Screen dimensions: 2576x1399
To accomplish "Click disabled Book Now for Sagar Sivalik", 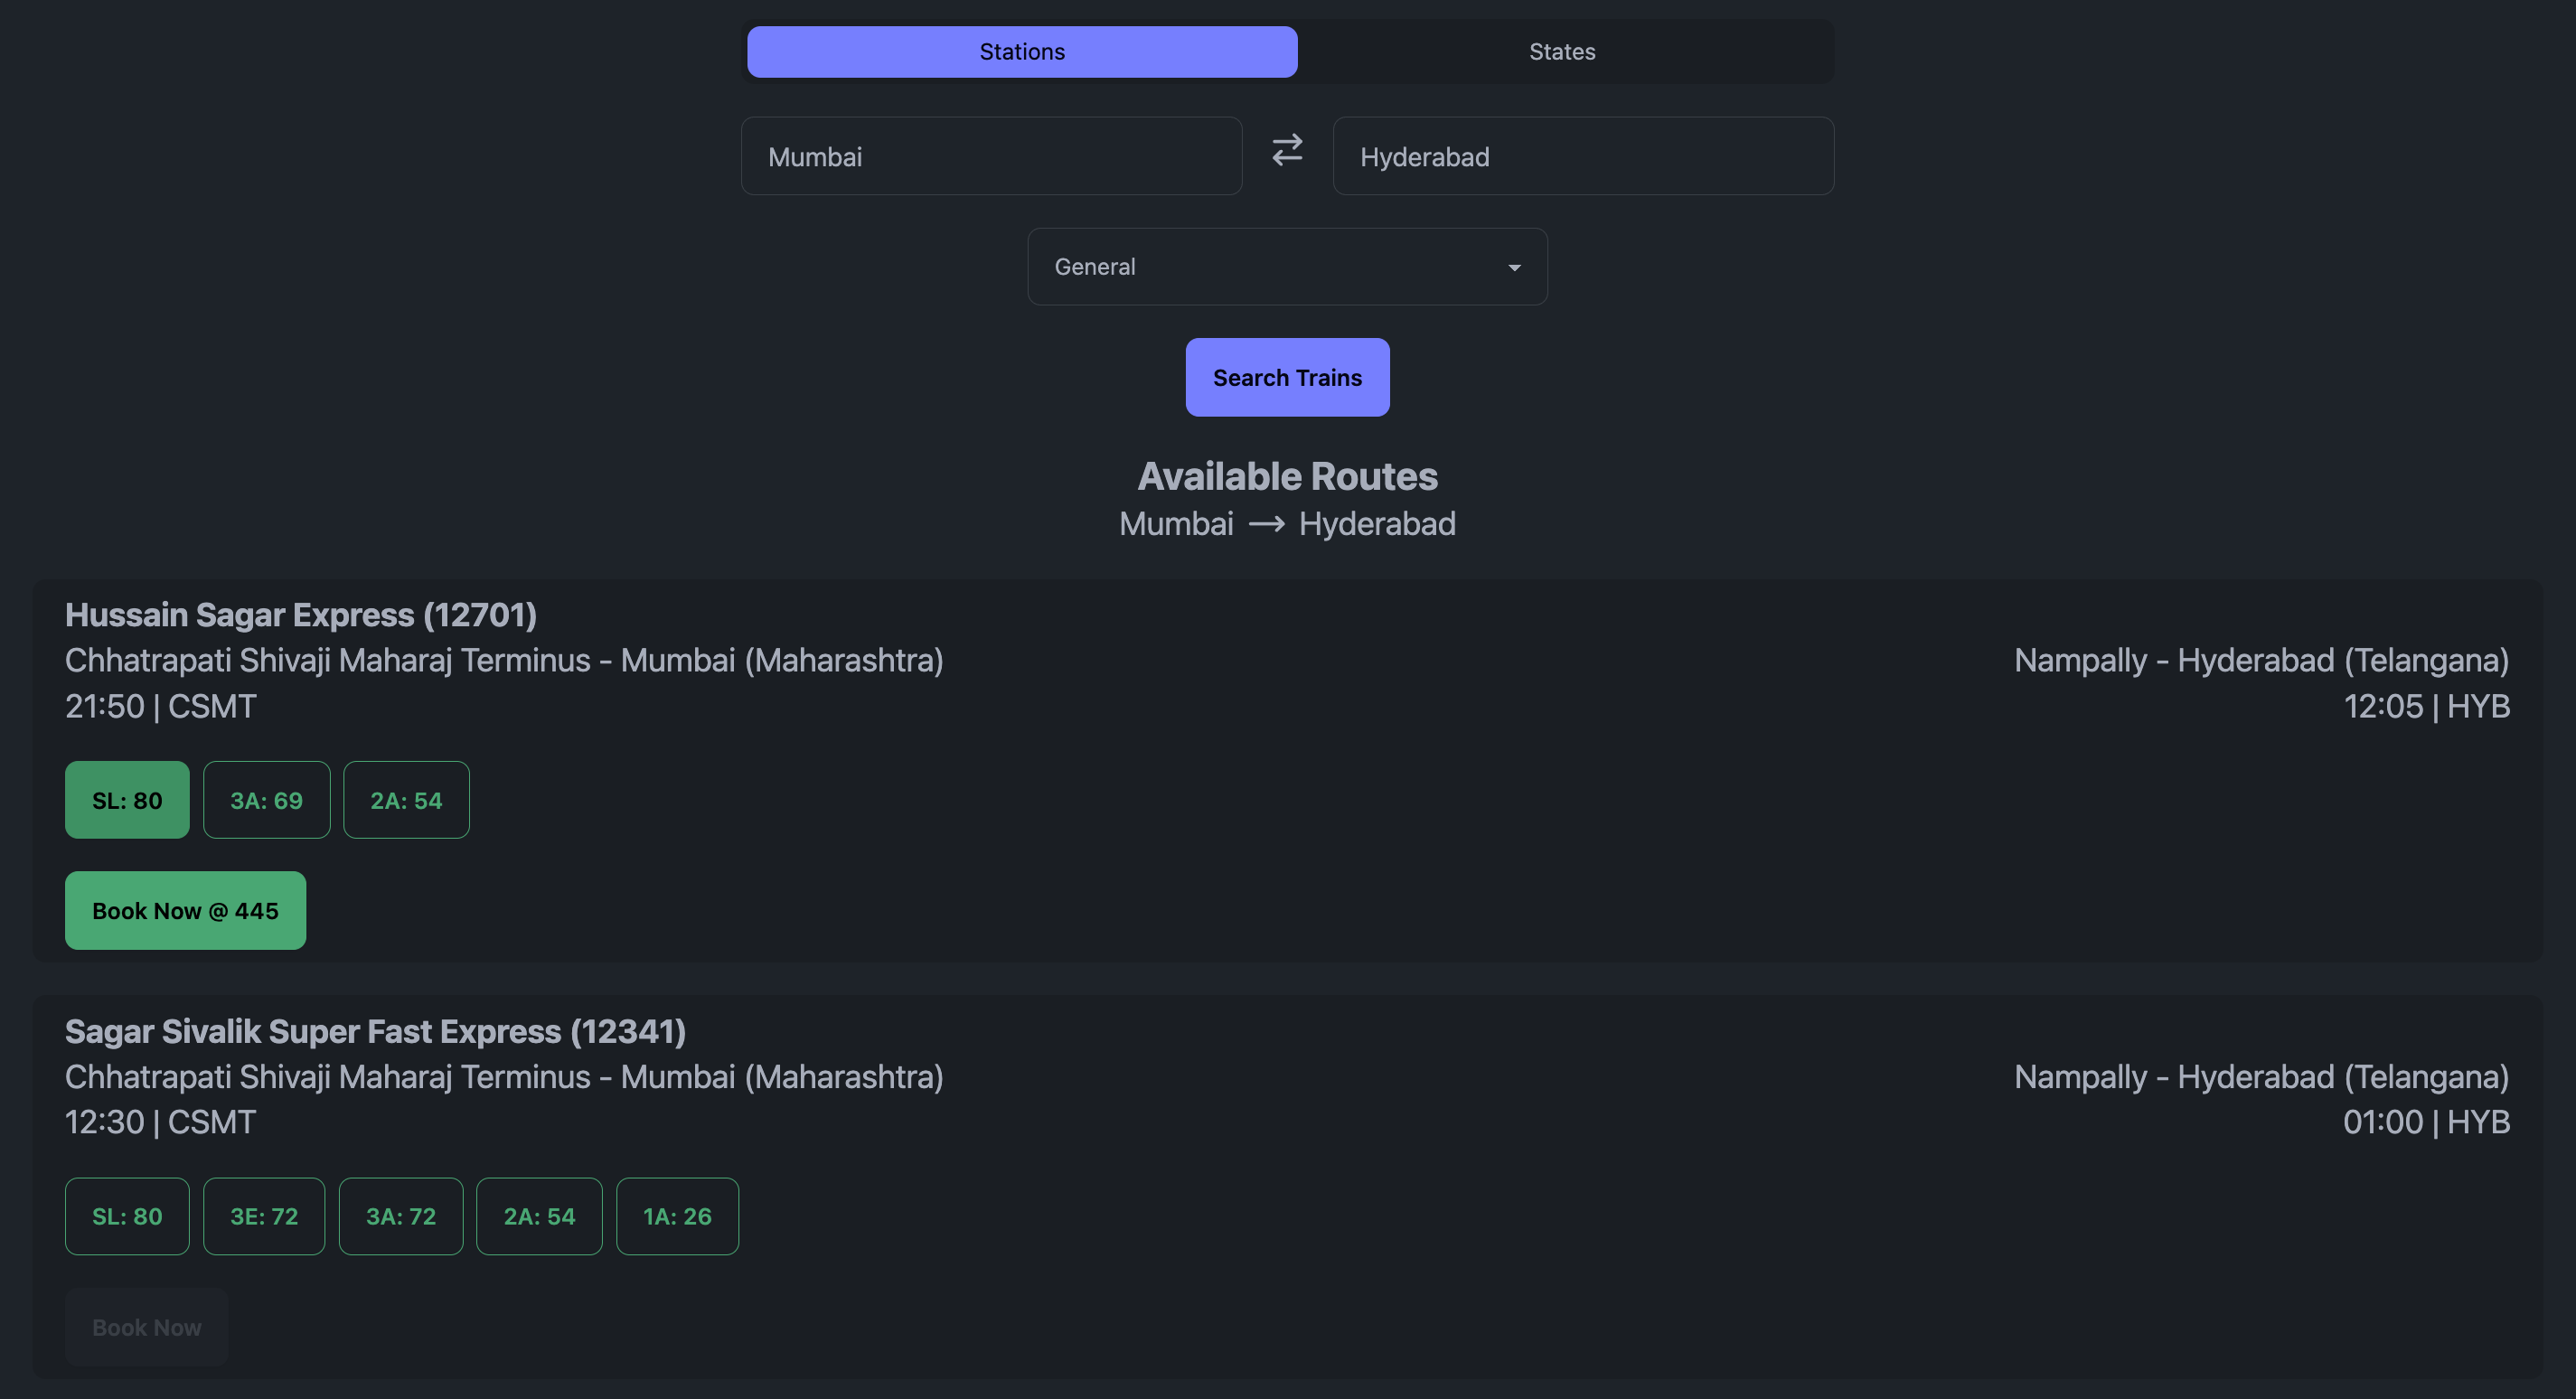I will [146, 1327].
